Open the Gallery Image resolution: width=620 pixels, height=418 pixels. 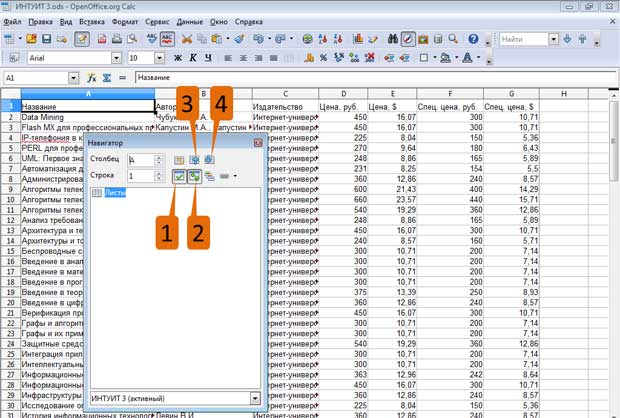[423, 39]
